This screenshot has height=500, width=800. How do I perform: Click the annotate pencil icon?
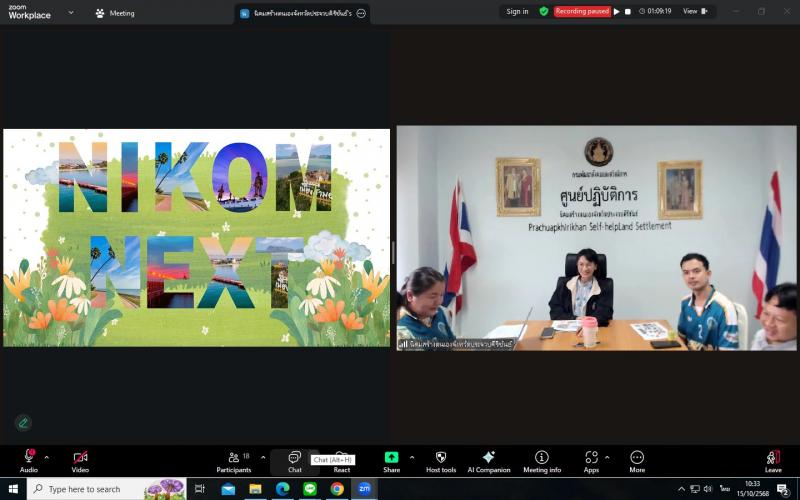pyautogui.click(x=23, y=423)
